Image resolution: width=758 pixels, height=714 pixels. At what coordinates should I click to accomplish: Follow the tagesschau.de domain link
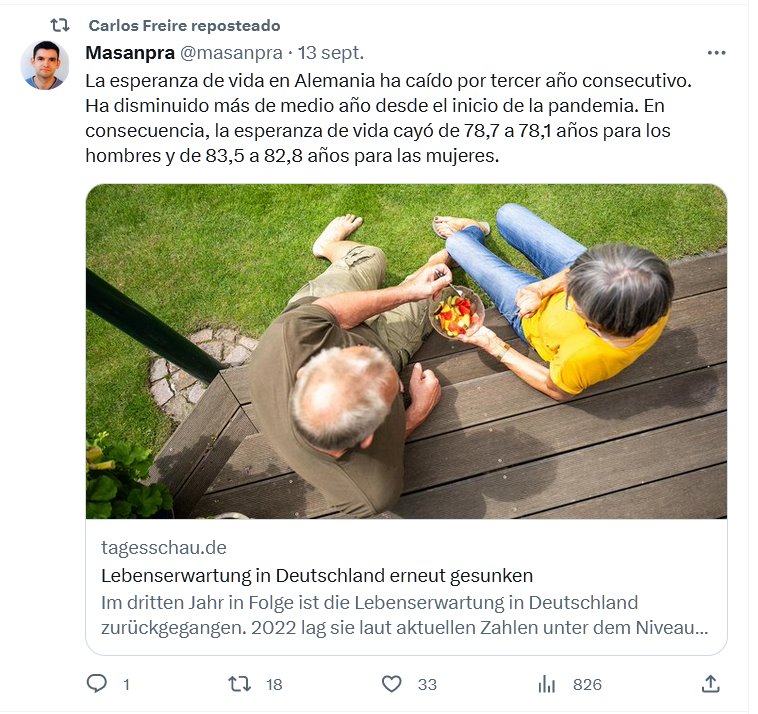tap(164, 547)
